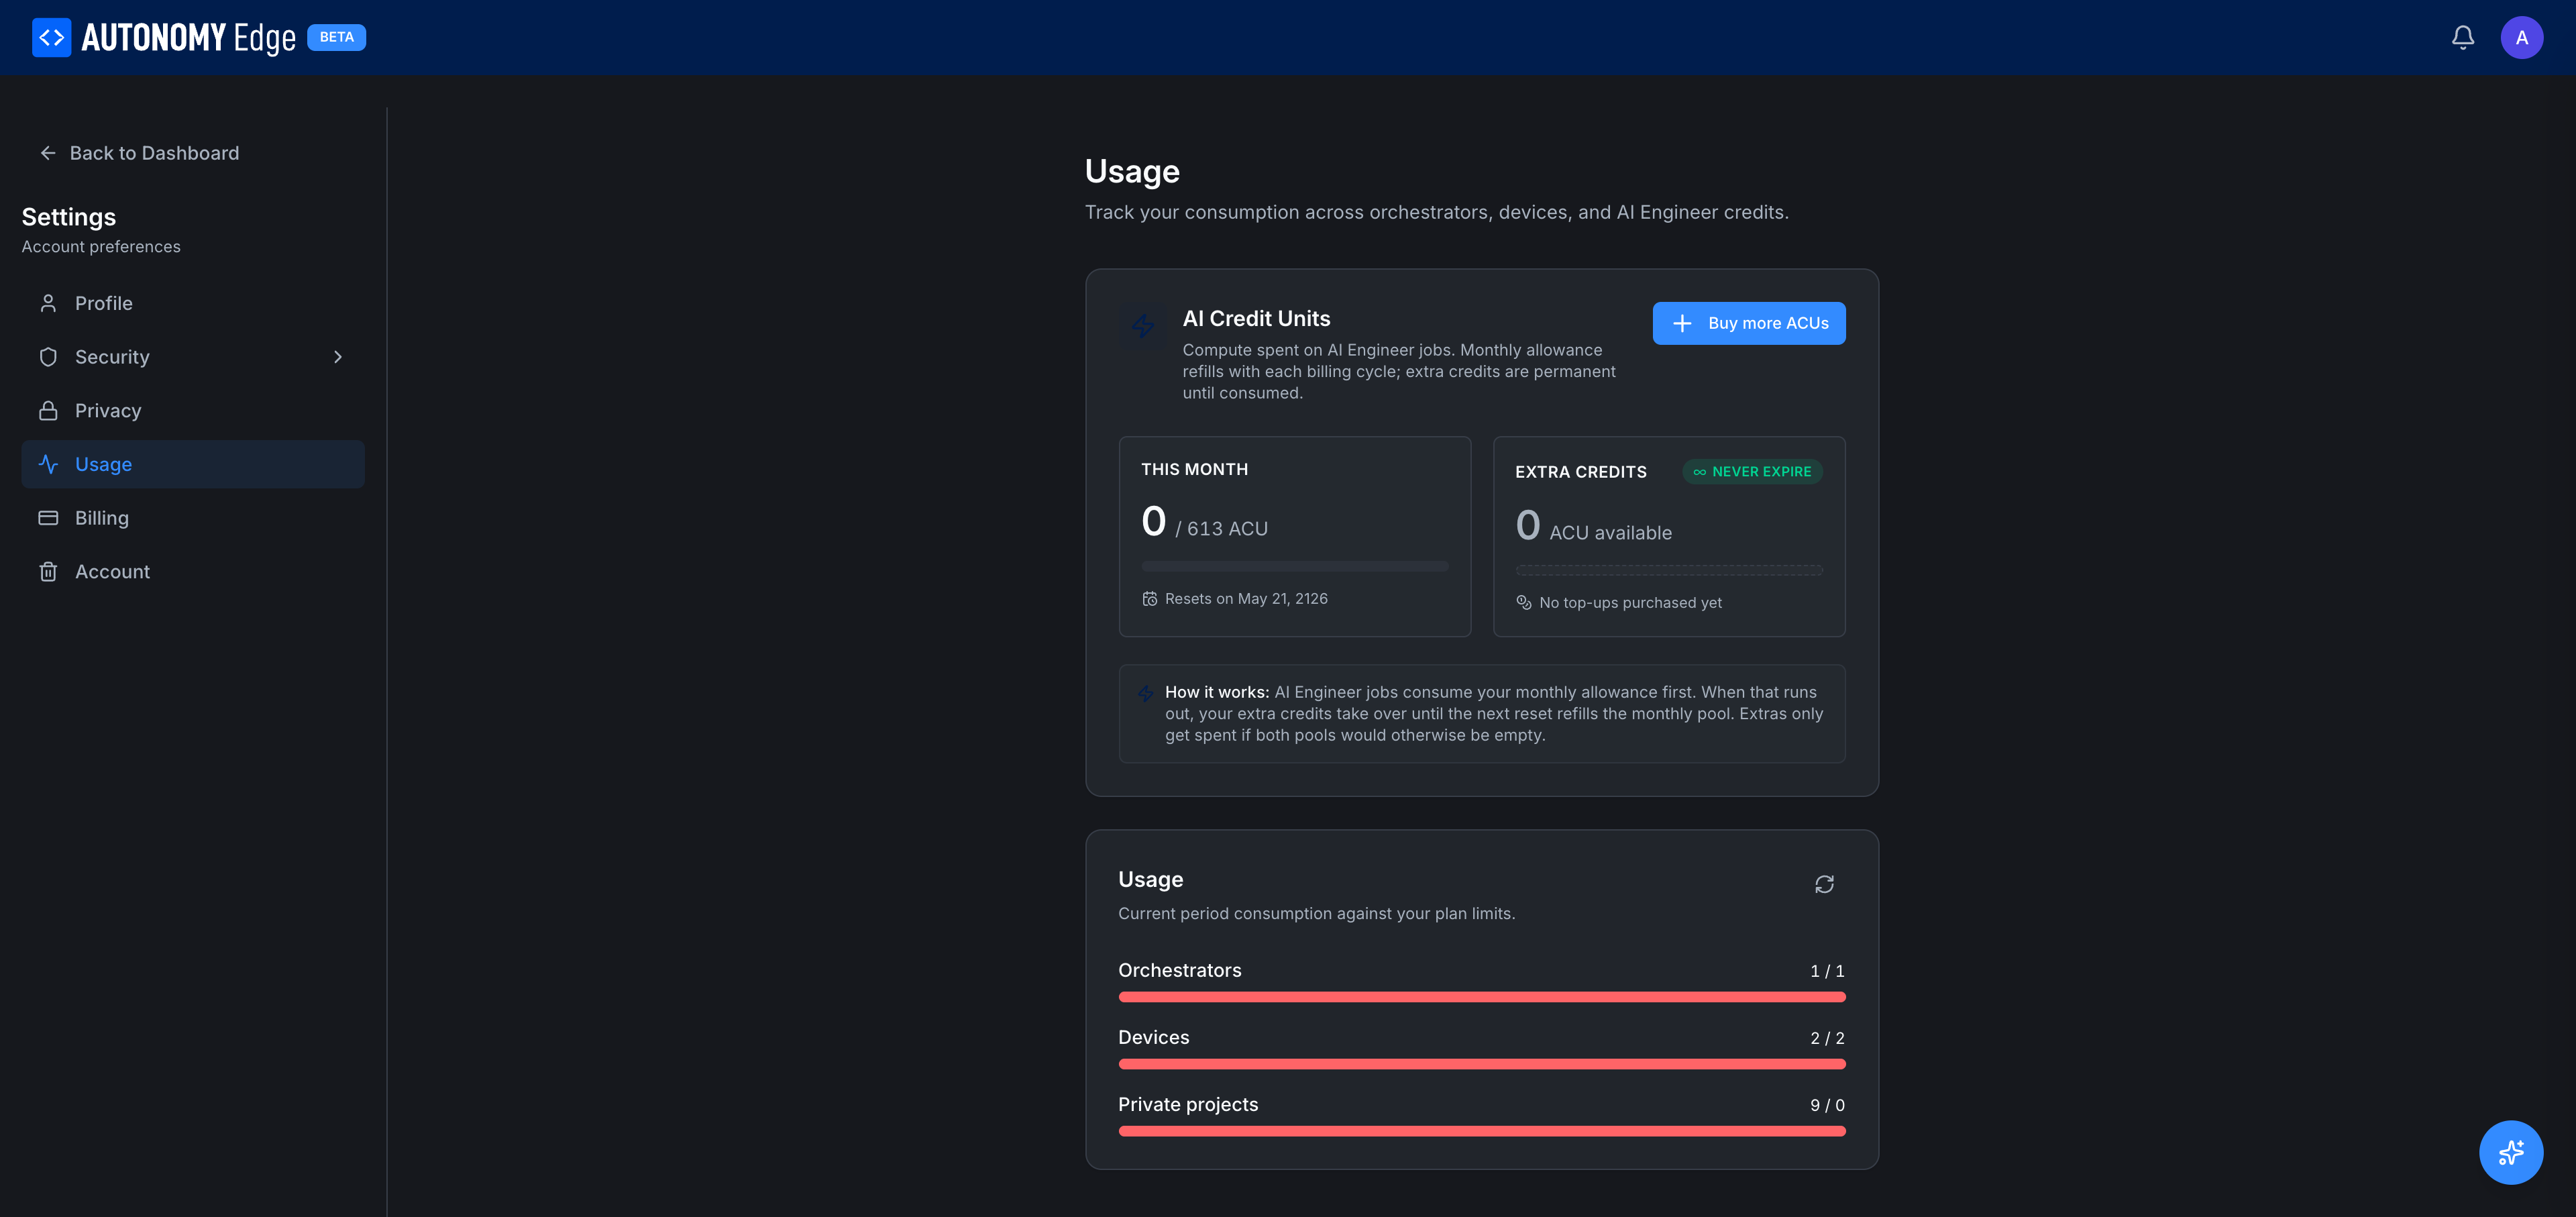Image resolution: width=2576 pixels, height=1217 pixels.
Task: Click the Profile person icon
Action: click(48, 303)
